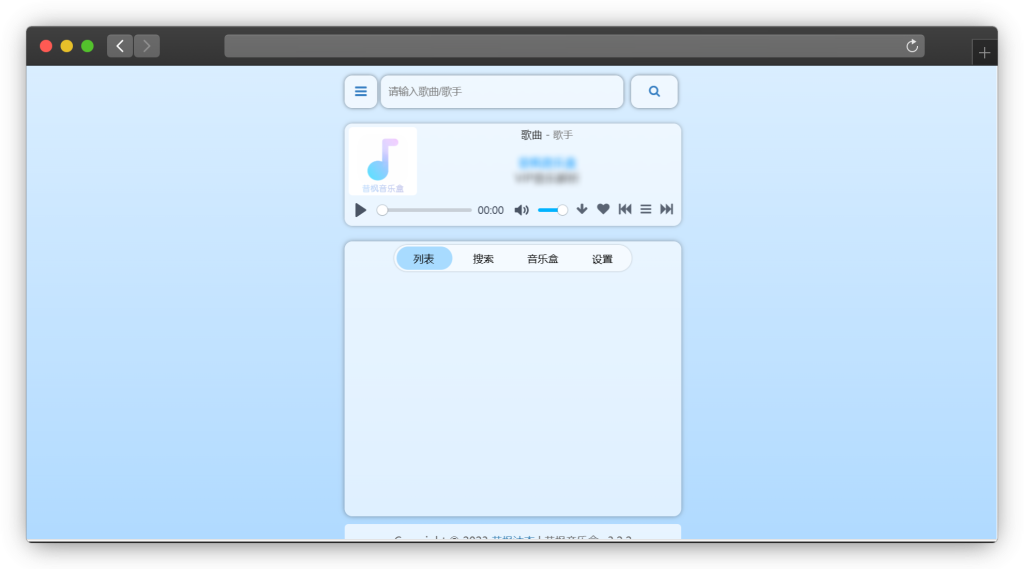The image size is (1024, 569).
Task: Focus the 请输入歌曲/歌手 search field
Action: pyautogui.click(x=501, y=91)
